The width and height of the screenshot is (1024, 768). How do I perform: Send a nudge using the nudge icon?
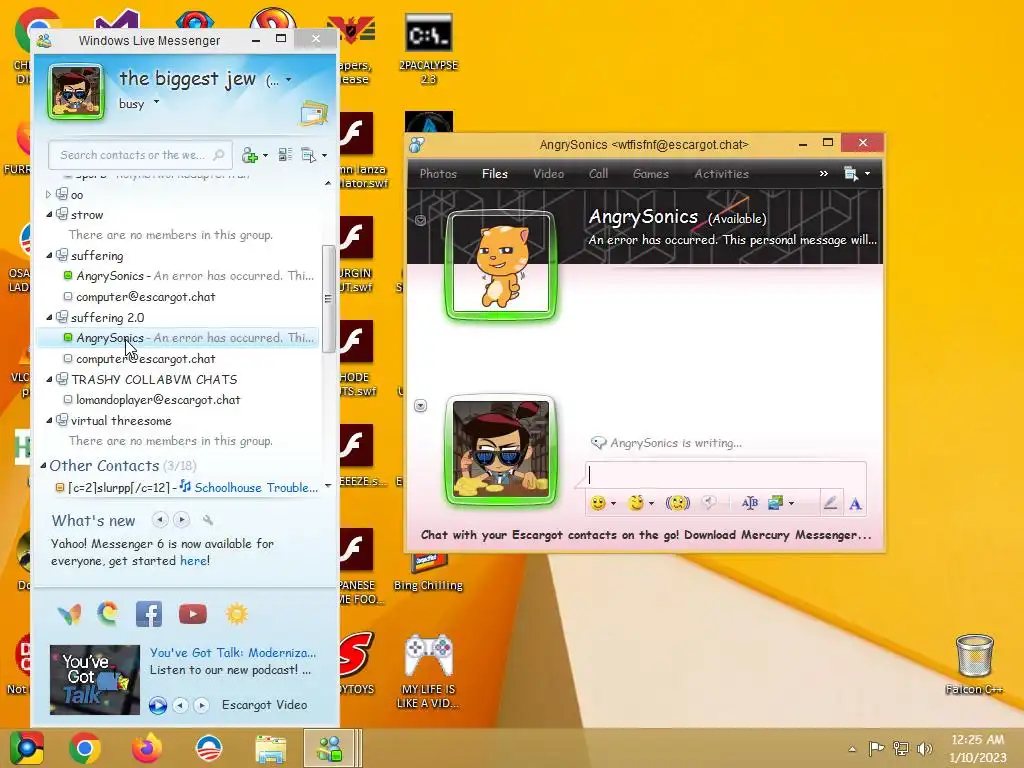click(x=677, y=503)
